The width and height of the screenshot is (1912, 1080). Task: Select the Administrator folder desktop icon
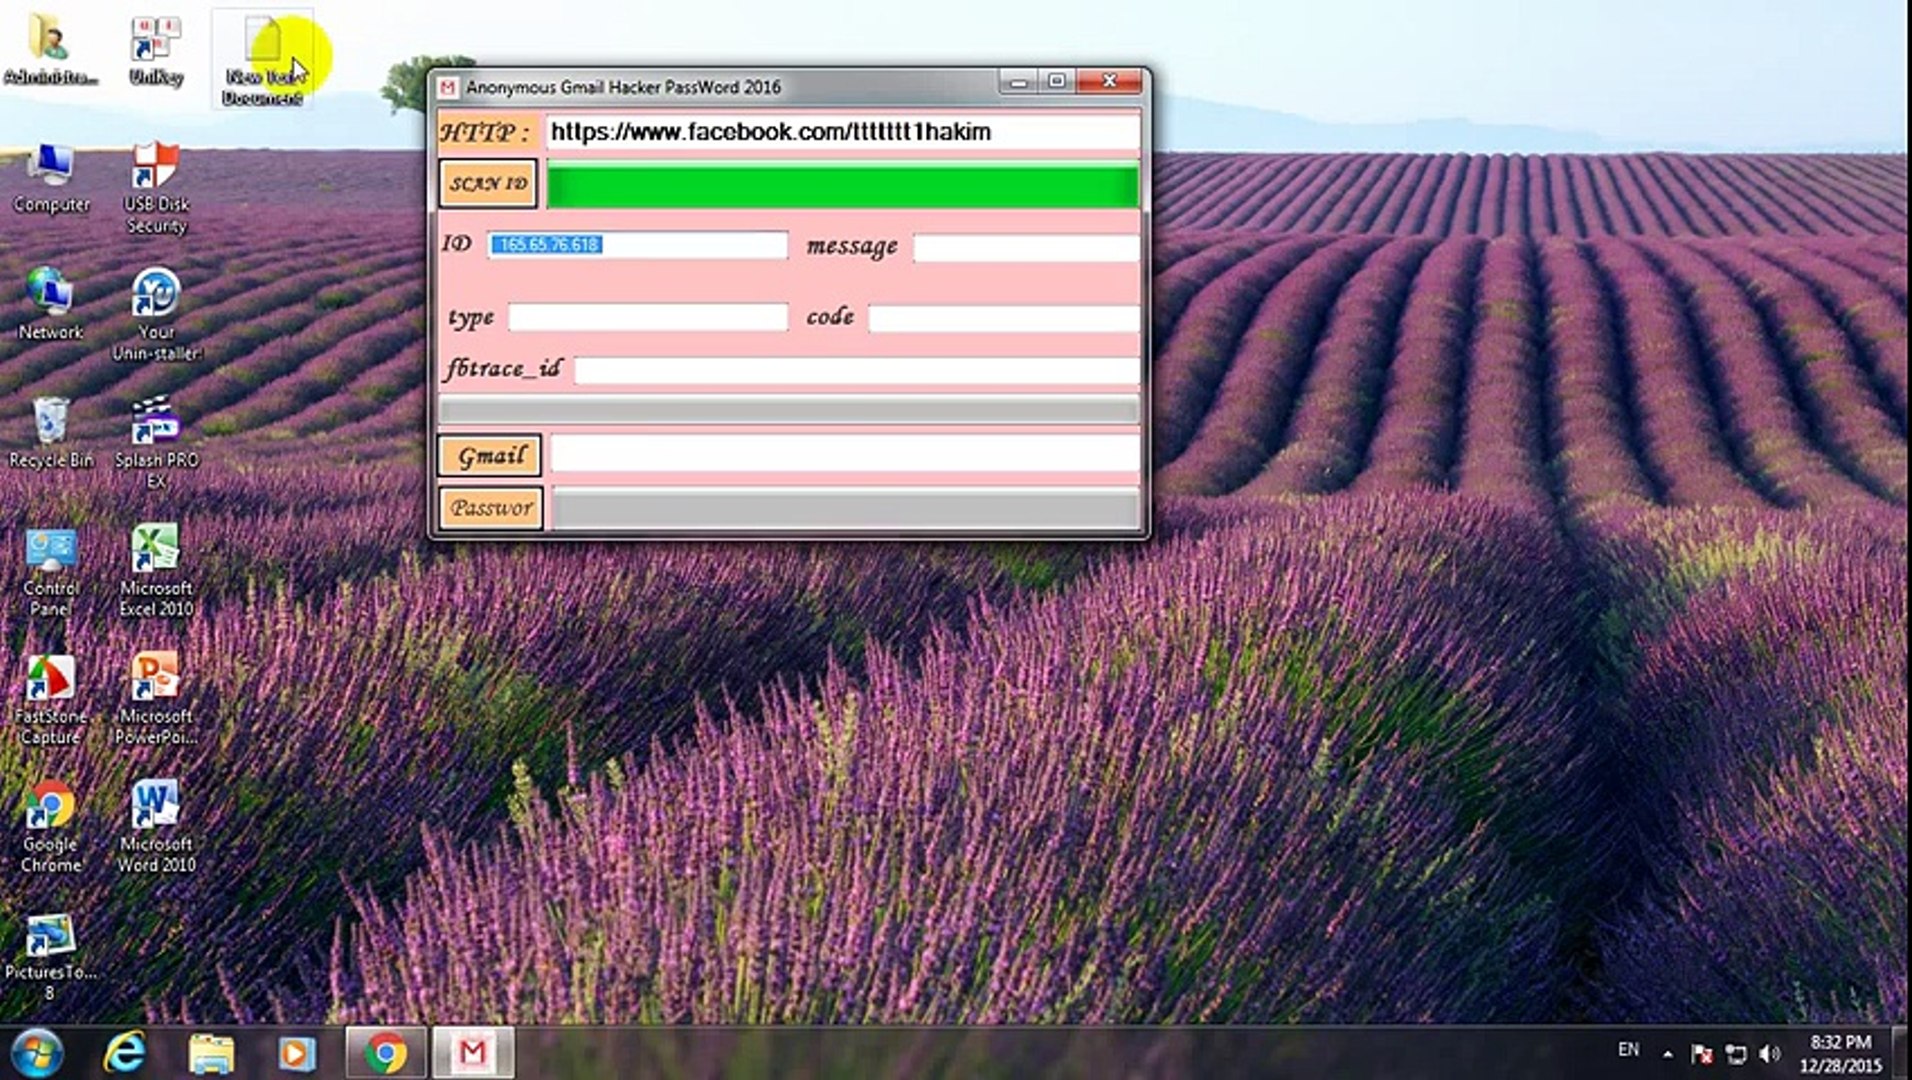click(50, 50)
